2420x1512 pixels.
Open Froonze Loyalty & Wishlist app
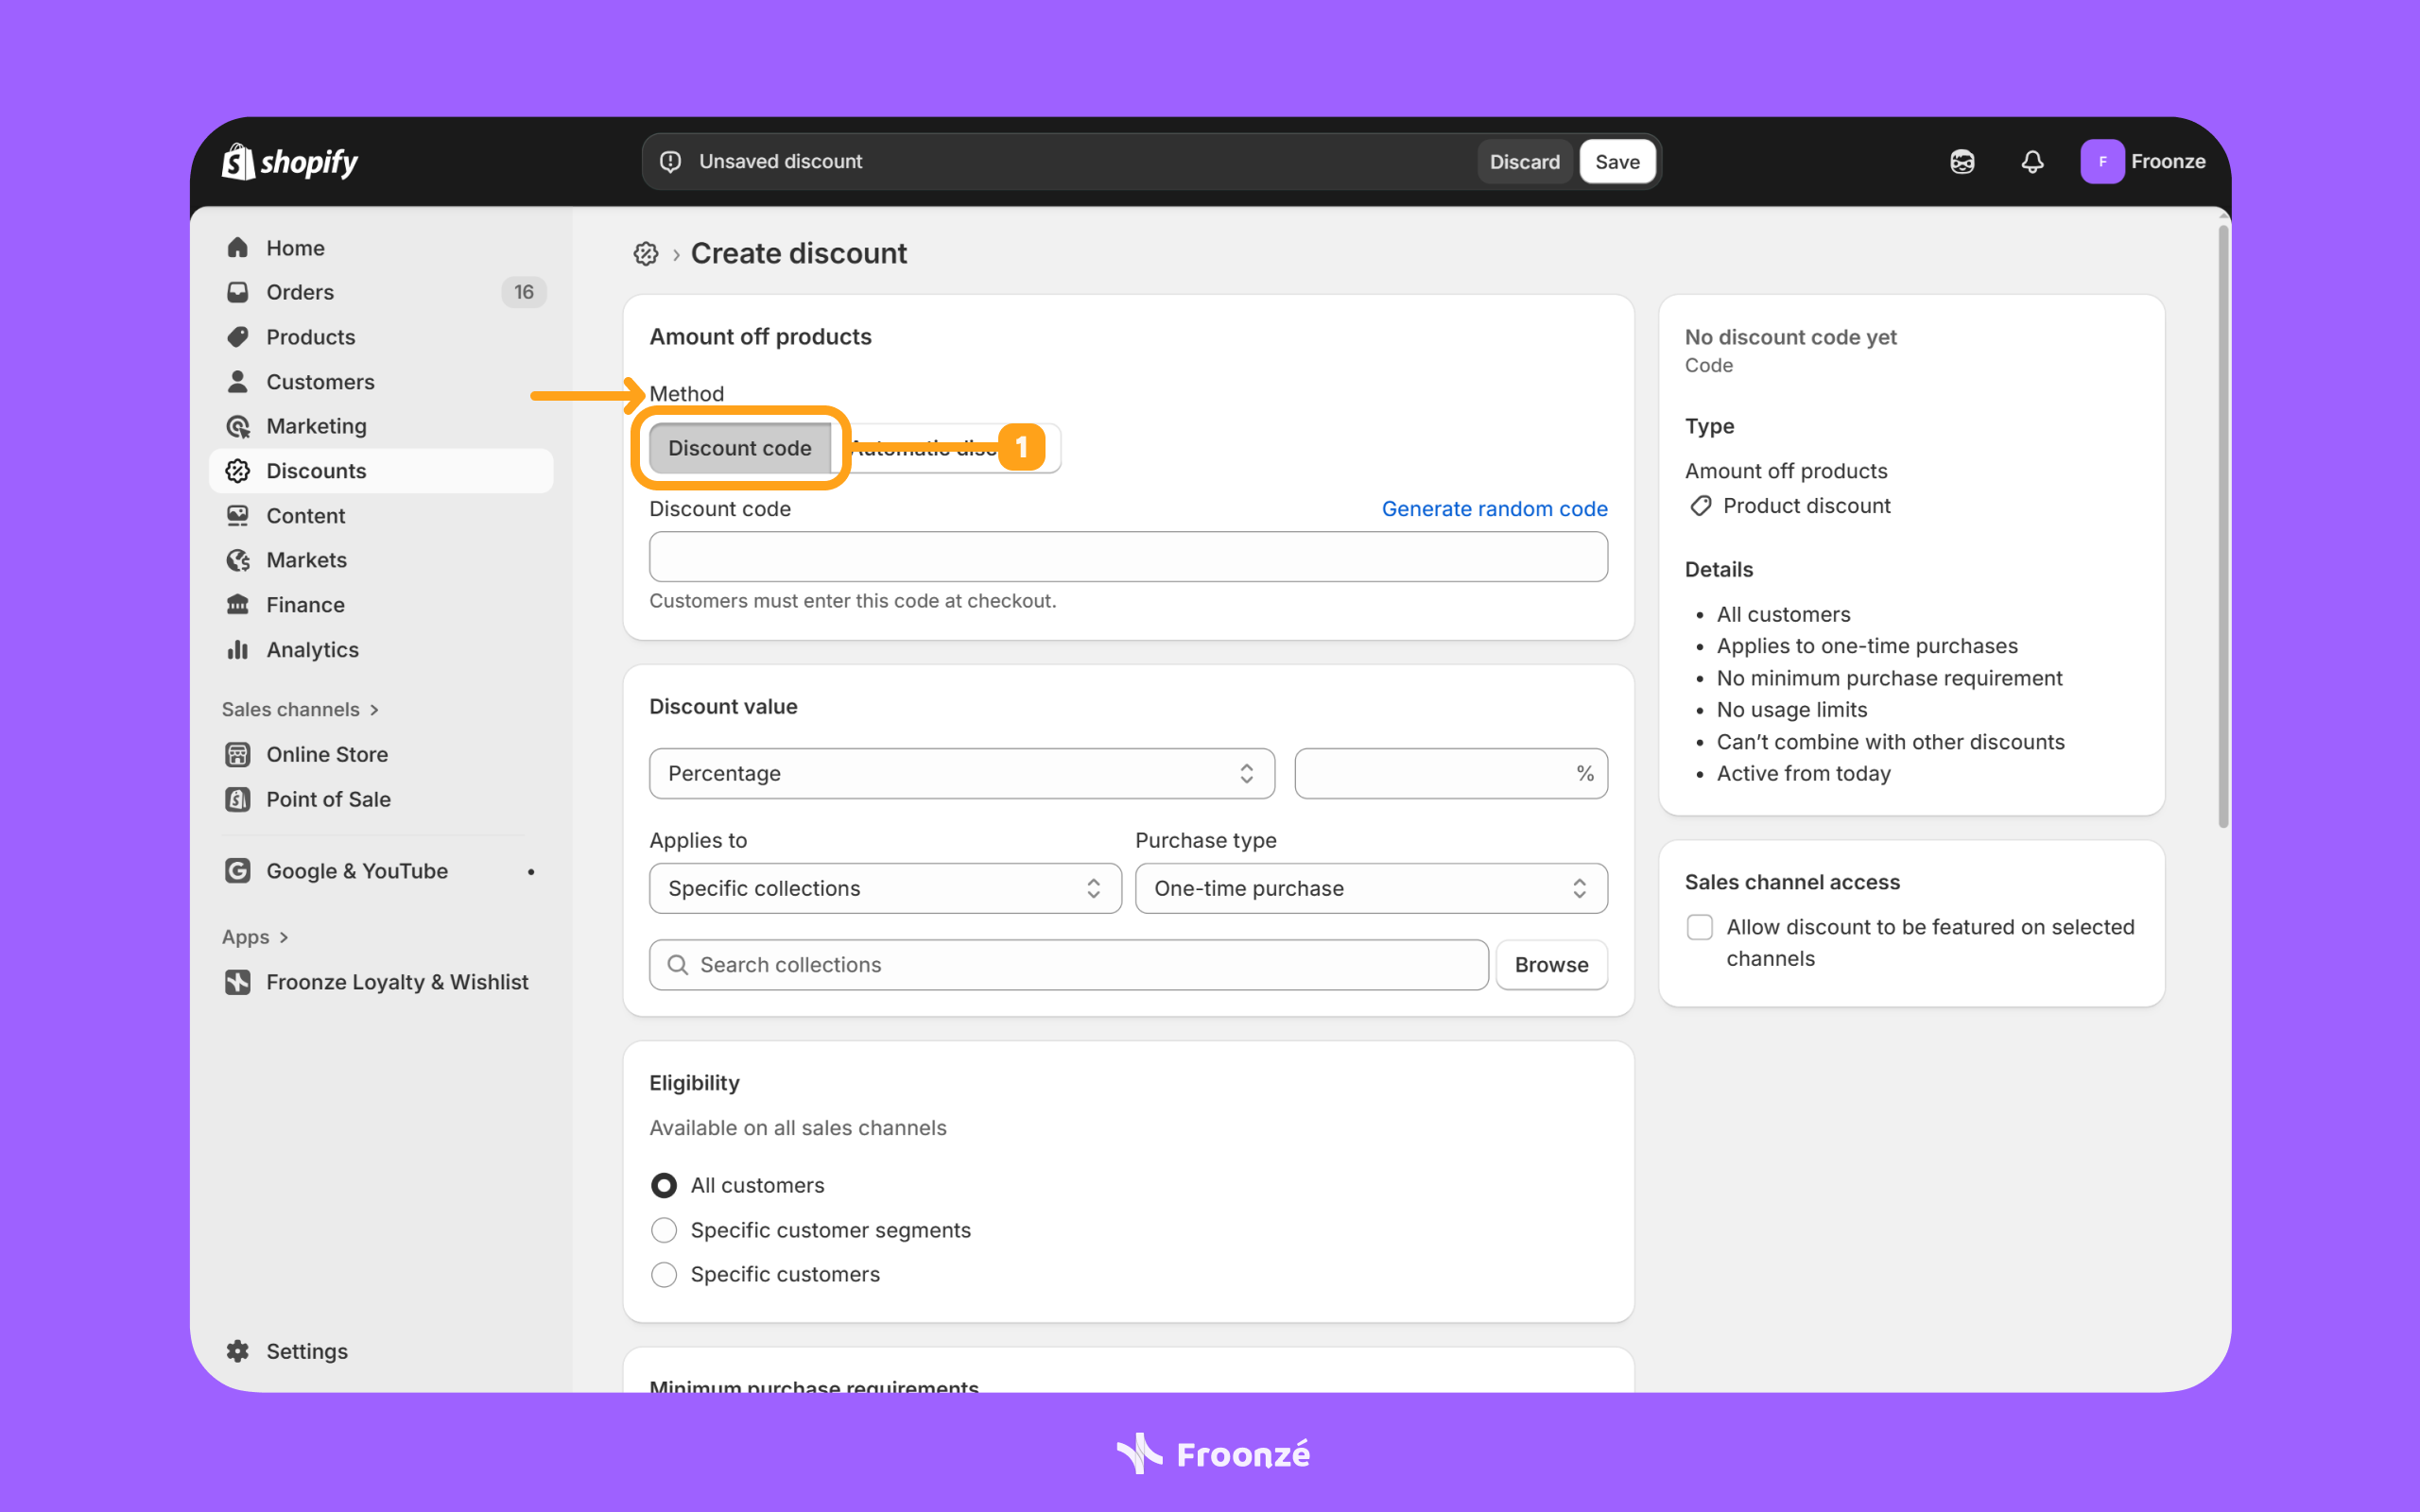coord(396,982)
